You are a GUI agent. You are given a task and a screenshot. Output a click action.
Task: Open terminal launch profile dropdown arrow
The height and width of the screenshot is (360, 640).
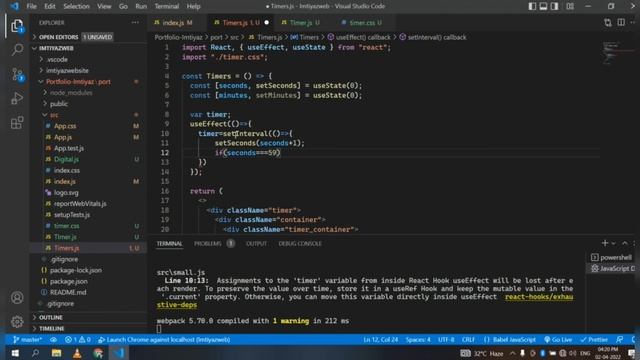[x=614, y=243]
